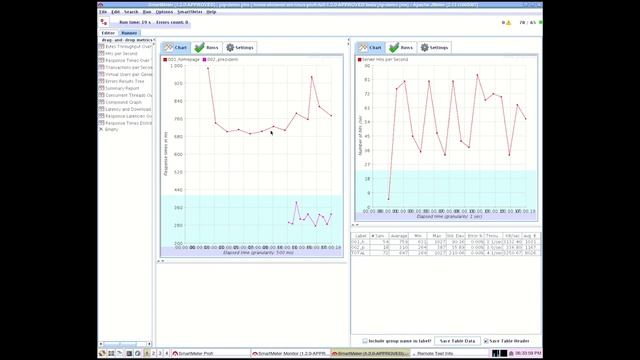
Task: Switch to SmartMeter Monitor taskbar window
Action: pos(290,353)
